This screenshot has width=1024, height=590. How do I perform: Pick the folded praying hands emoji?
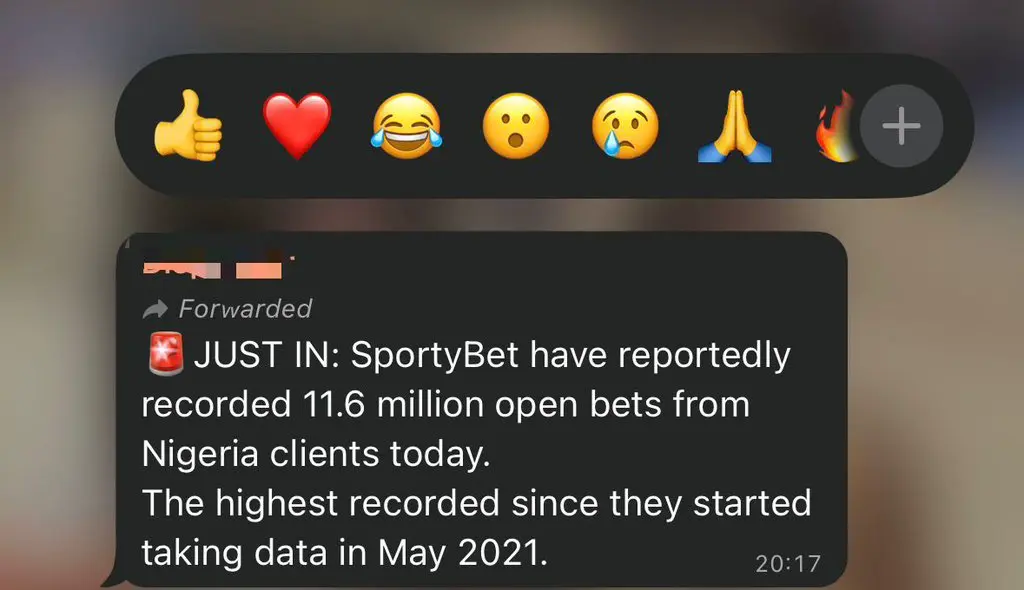click(735, 125)
